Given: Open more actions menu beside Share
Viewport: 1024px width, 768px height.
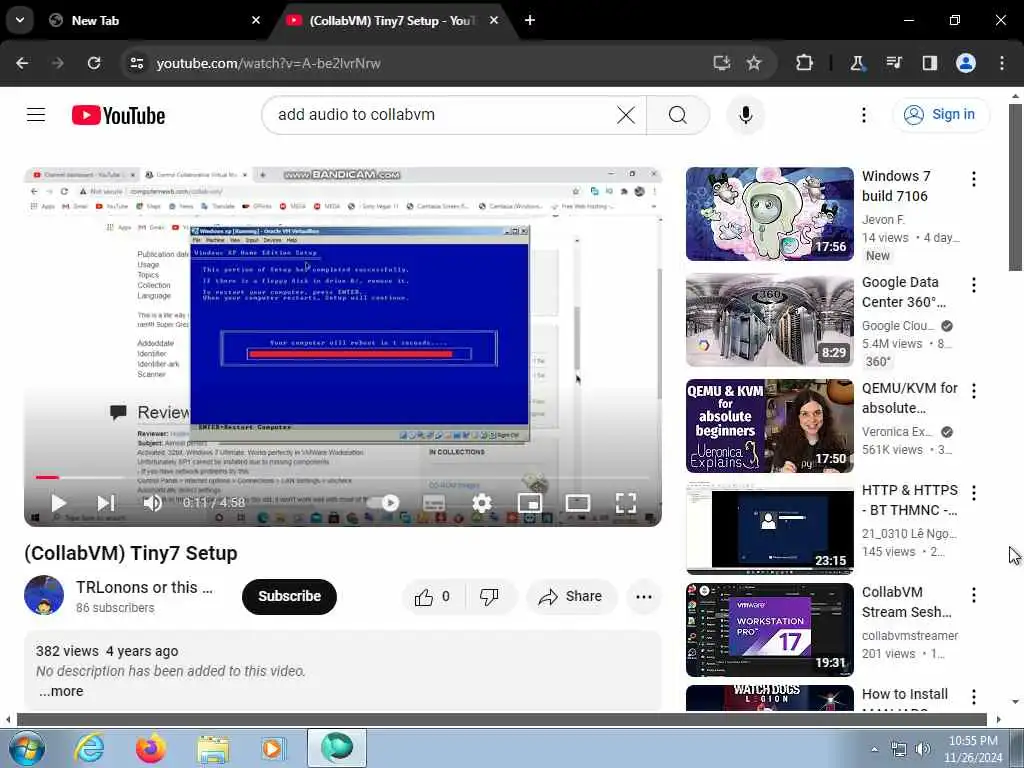Looking at the screenshot, I should (x=644, y=596).
